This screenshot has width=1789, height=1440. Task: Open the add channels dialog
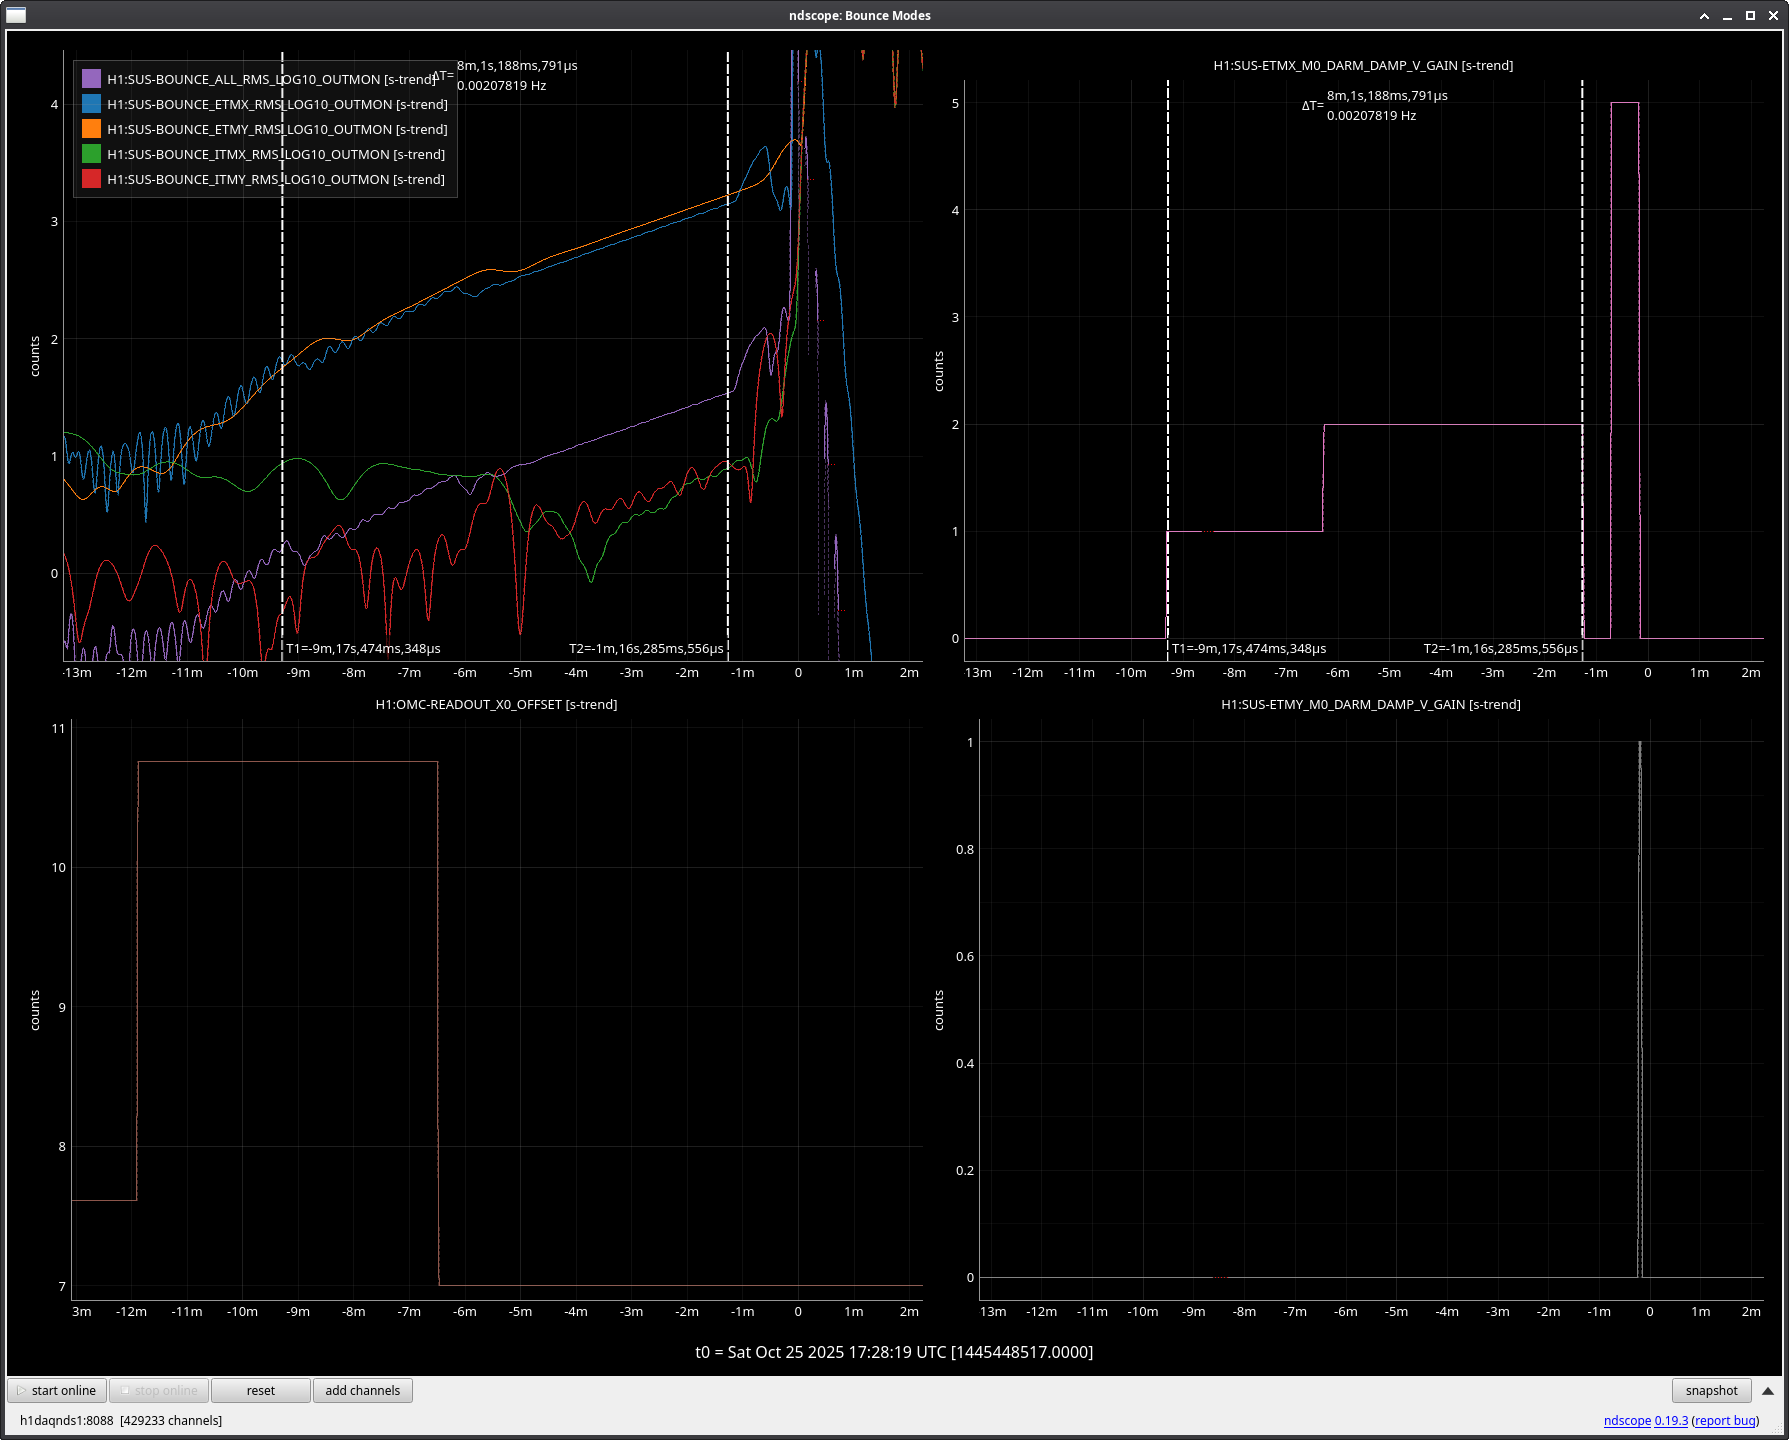[362, 1391]
